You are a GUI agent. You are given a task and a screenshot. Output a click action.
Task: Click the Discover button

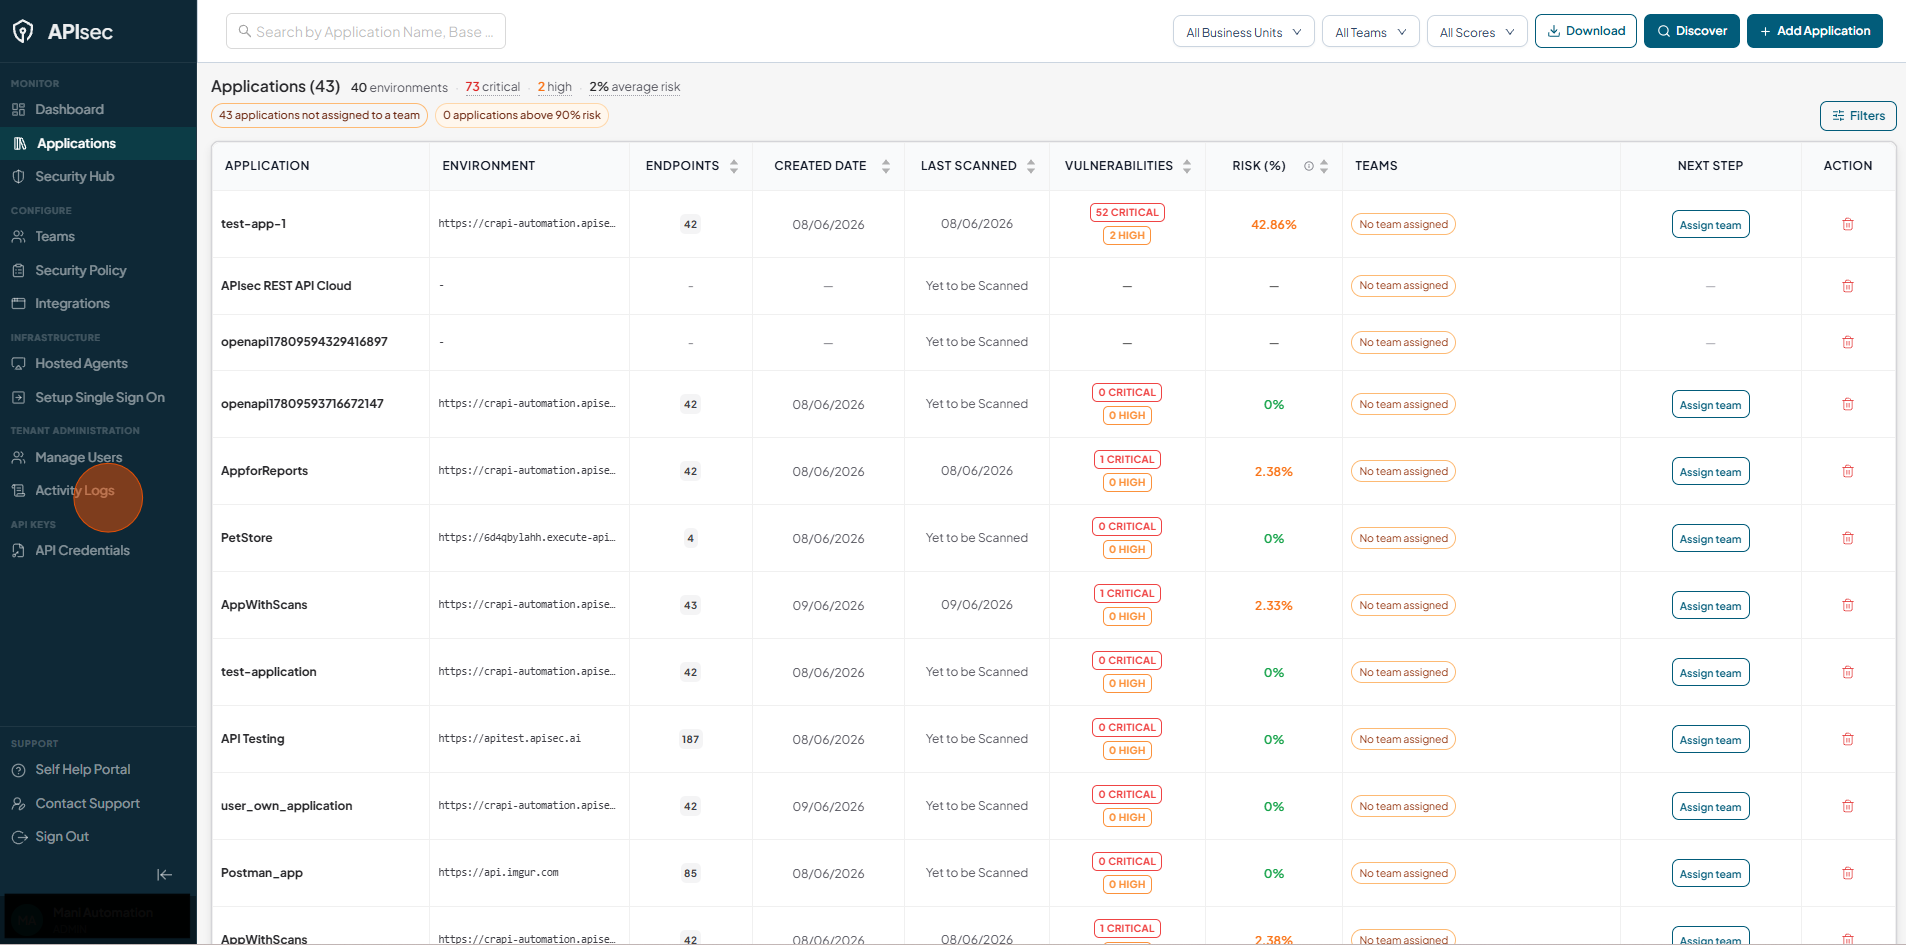(x=1692, y=31)
